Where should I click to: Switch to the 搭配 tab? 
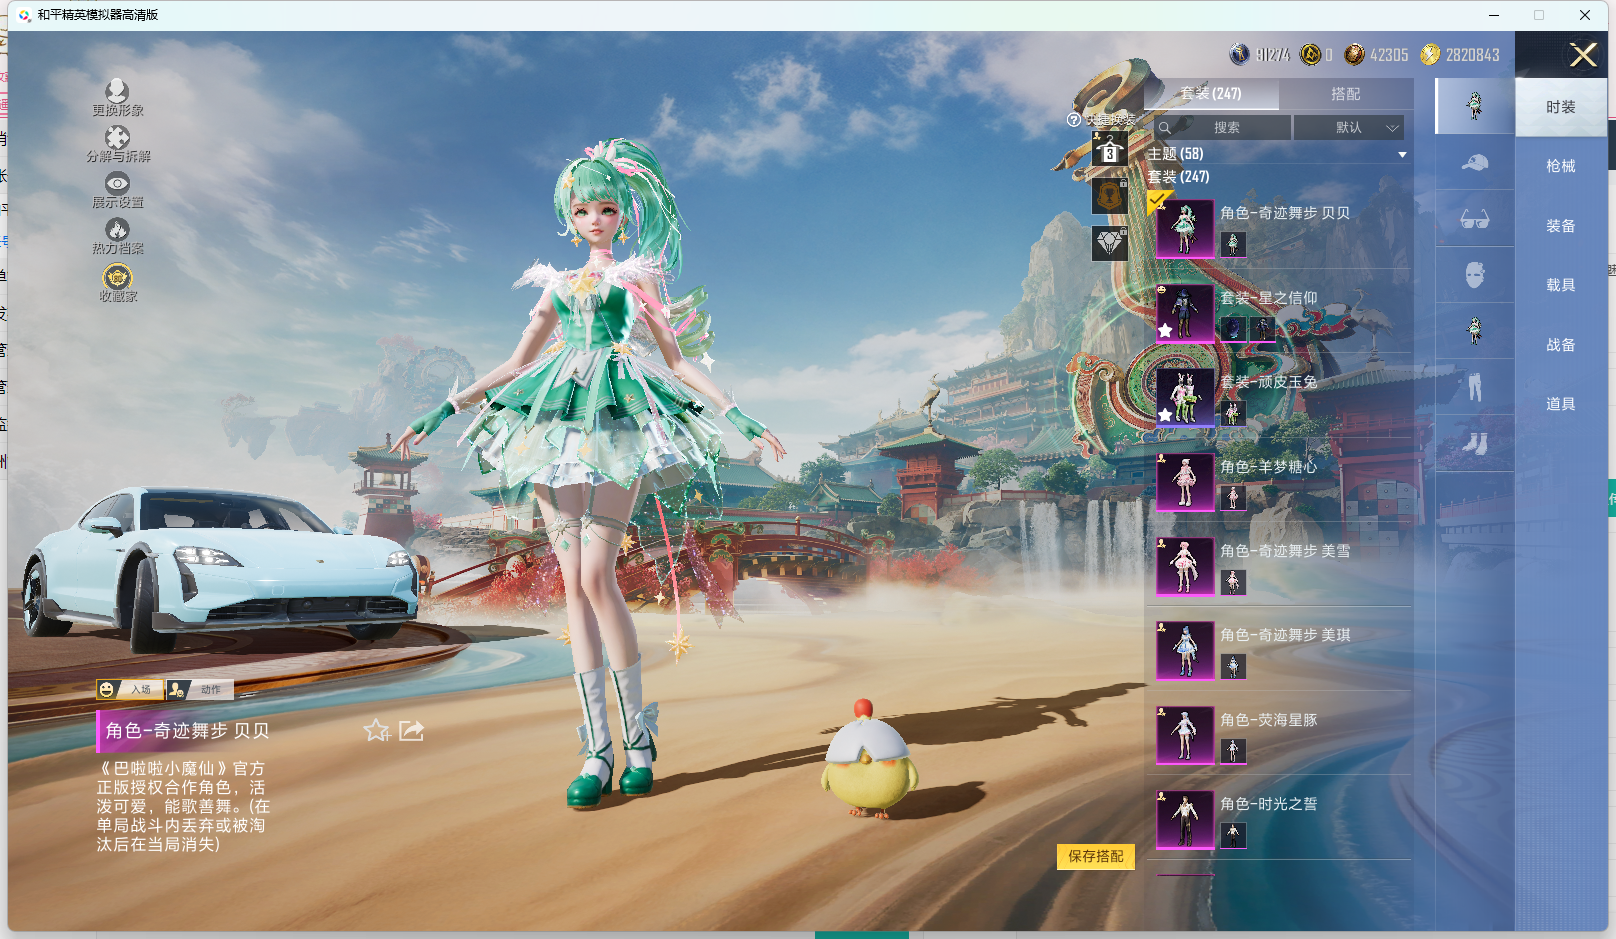[1345, 94]
